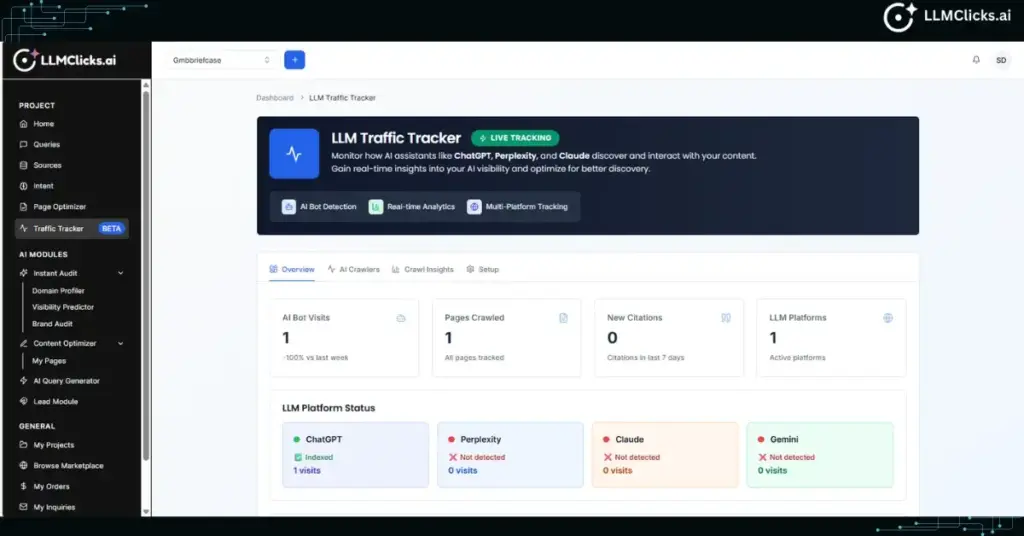Open Visibility Predictor sub-item

point(63,307)
